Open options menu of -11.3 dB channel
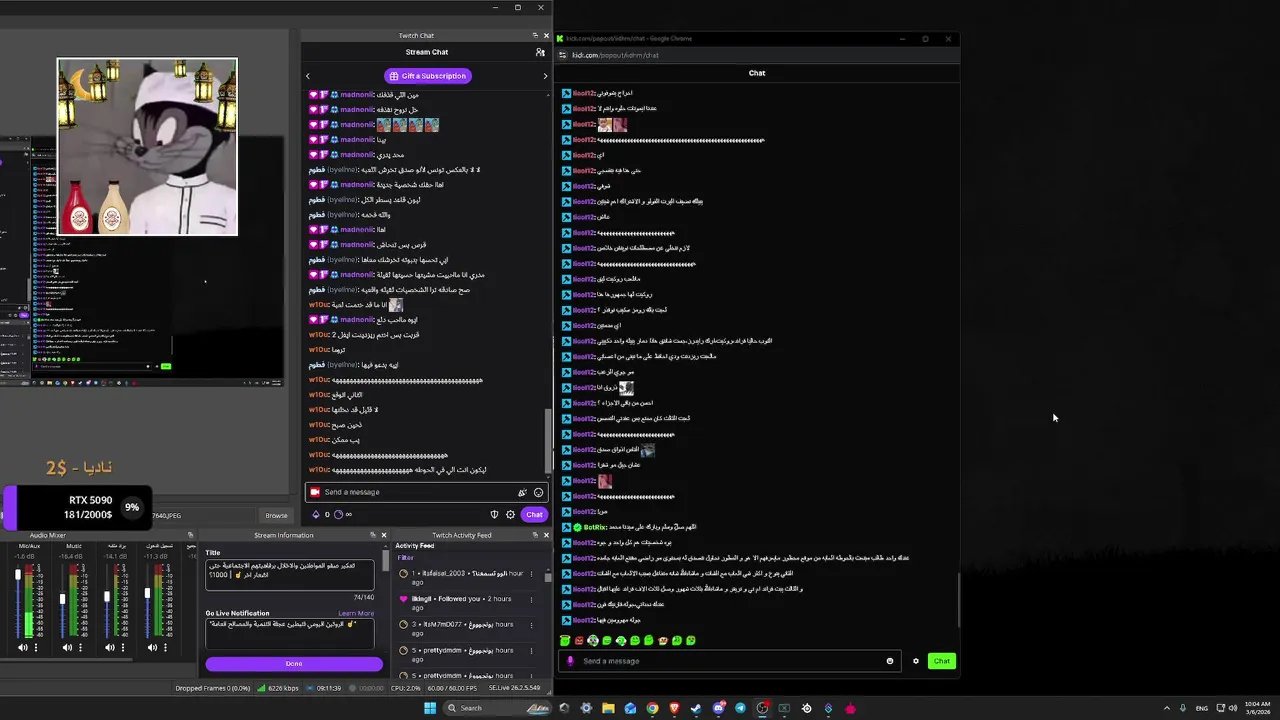This screenshot has width=1280, height=720. pos(166,647)
